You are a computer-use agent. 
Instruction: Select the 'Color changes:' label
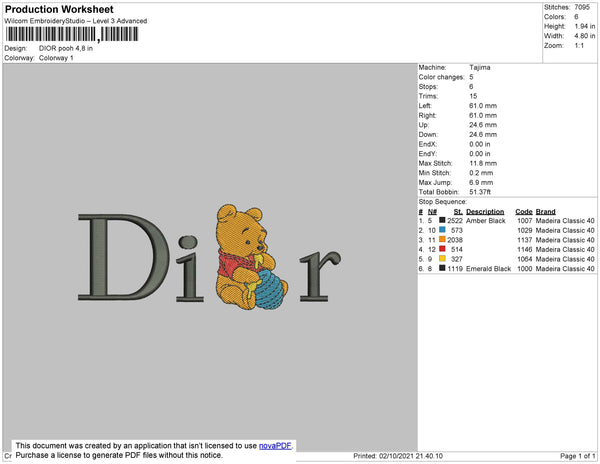point(441,77)
